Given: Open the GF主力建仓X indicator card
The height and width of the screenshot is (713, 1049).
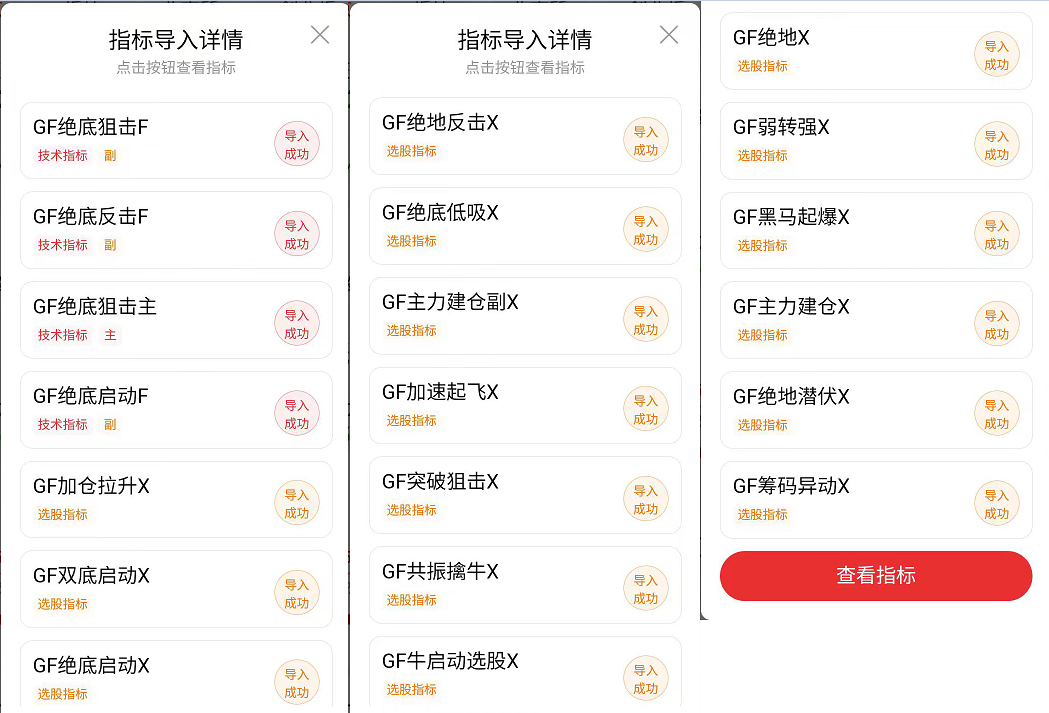Looking at the screenshot, I should (x=875, y=320).
